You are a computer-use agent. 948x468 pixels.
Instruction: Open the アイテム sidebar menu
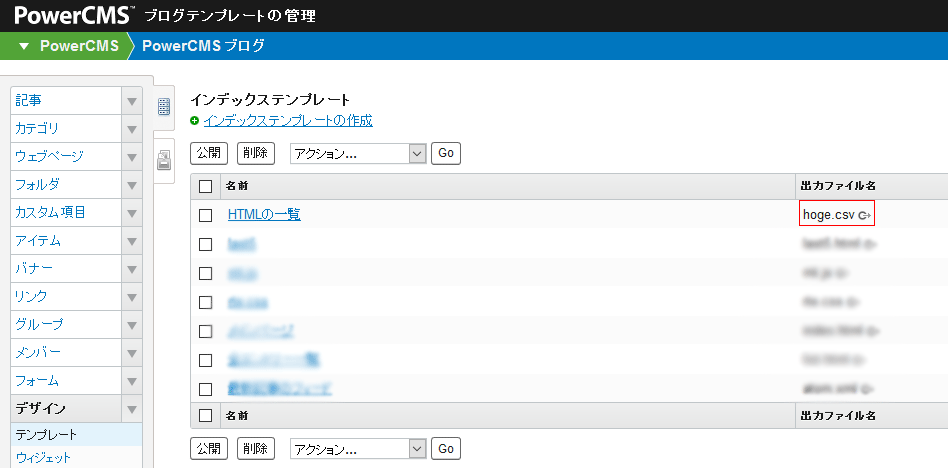(66, 241)
